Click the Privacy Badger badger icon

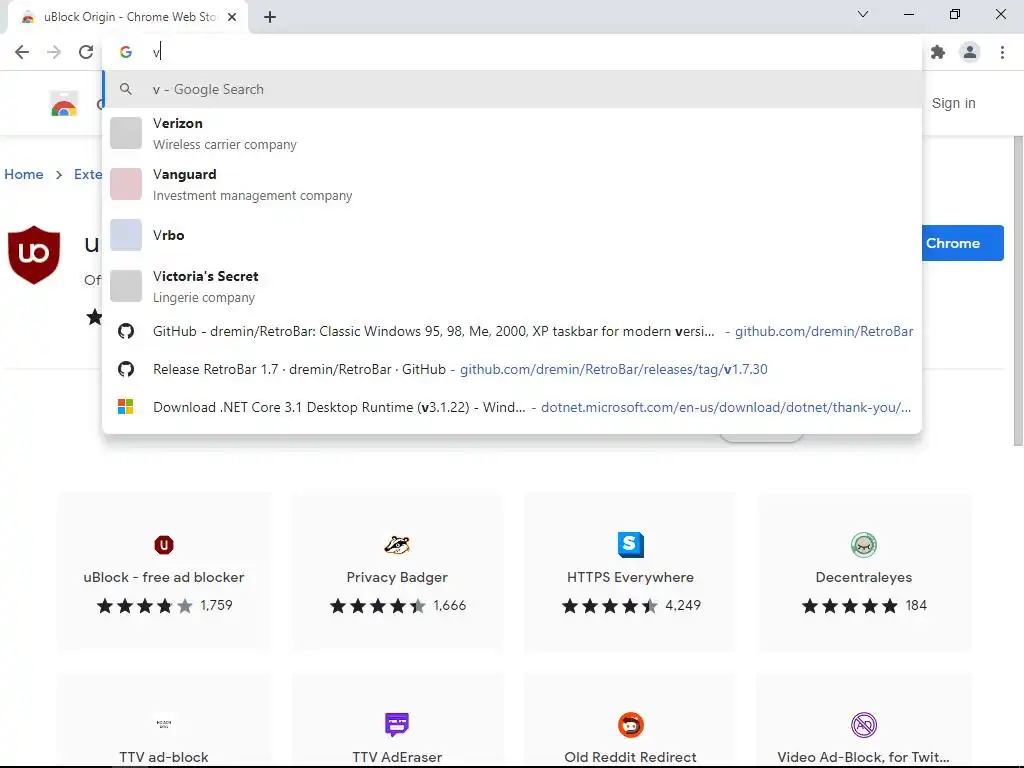pyautogui.click(x=397, y=545)
